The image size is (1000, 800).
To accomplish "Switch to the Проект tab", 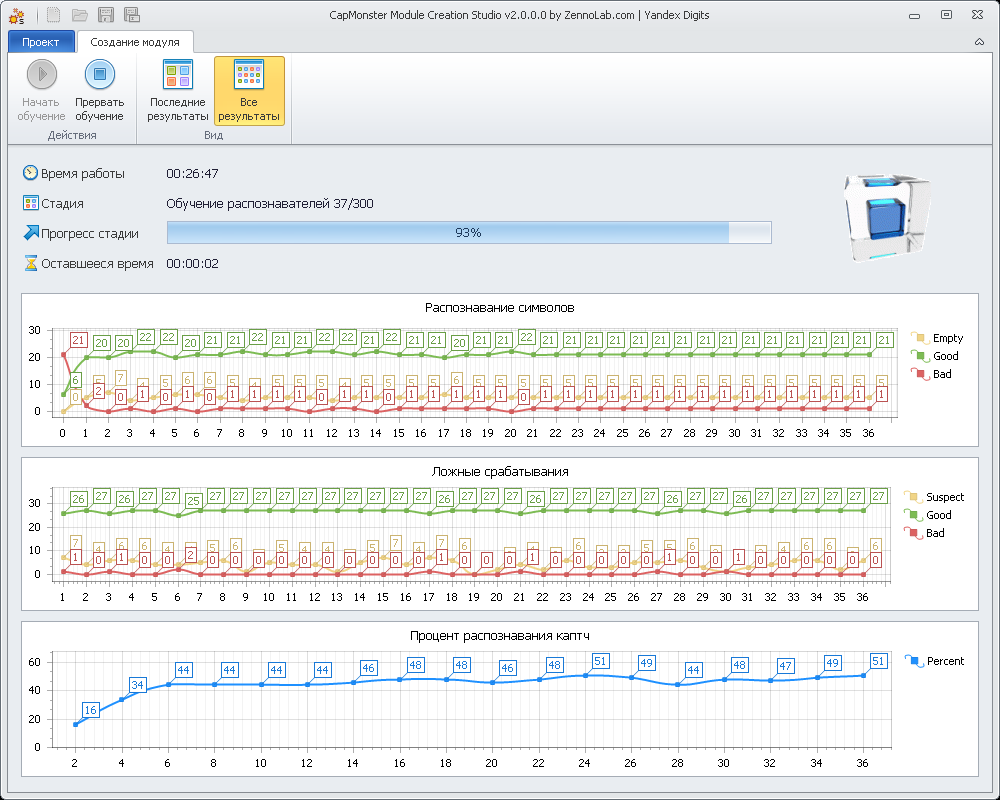I will (x=41, y=42).
